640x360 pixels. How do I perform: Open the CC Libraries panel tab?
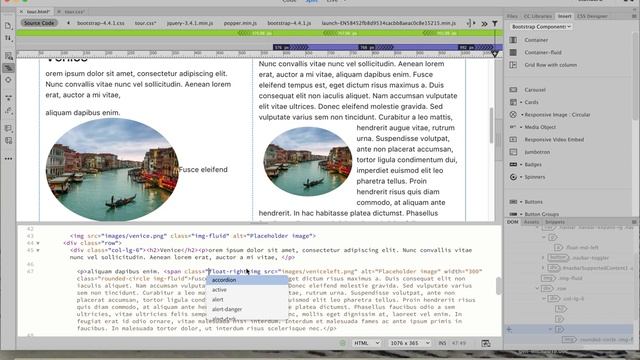pos(538,16)
